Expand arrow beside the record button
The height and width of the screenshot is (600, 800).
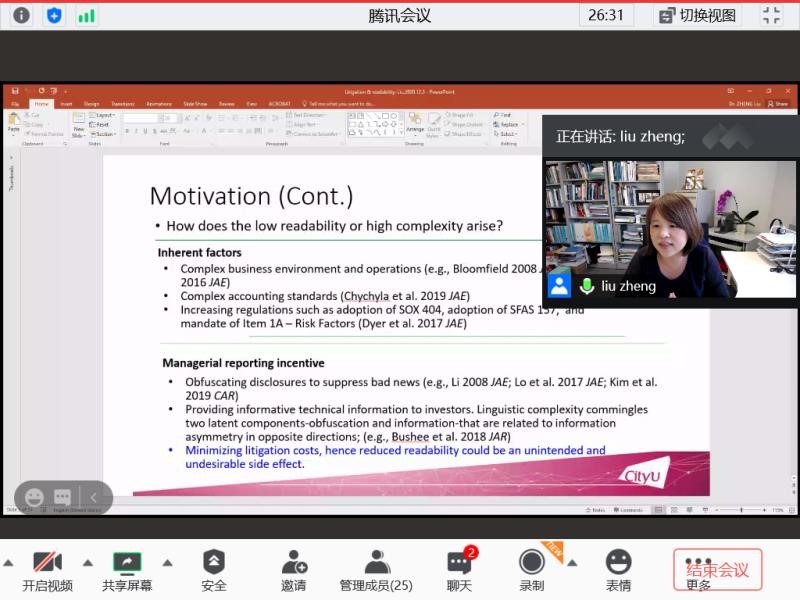tap(572, 562)
